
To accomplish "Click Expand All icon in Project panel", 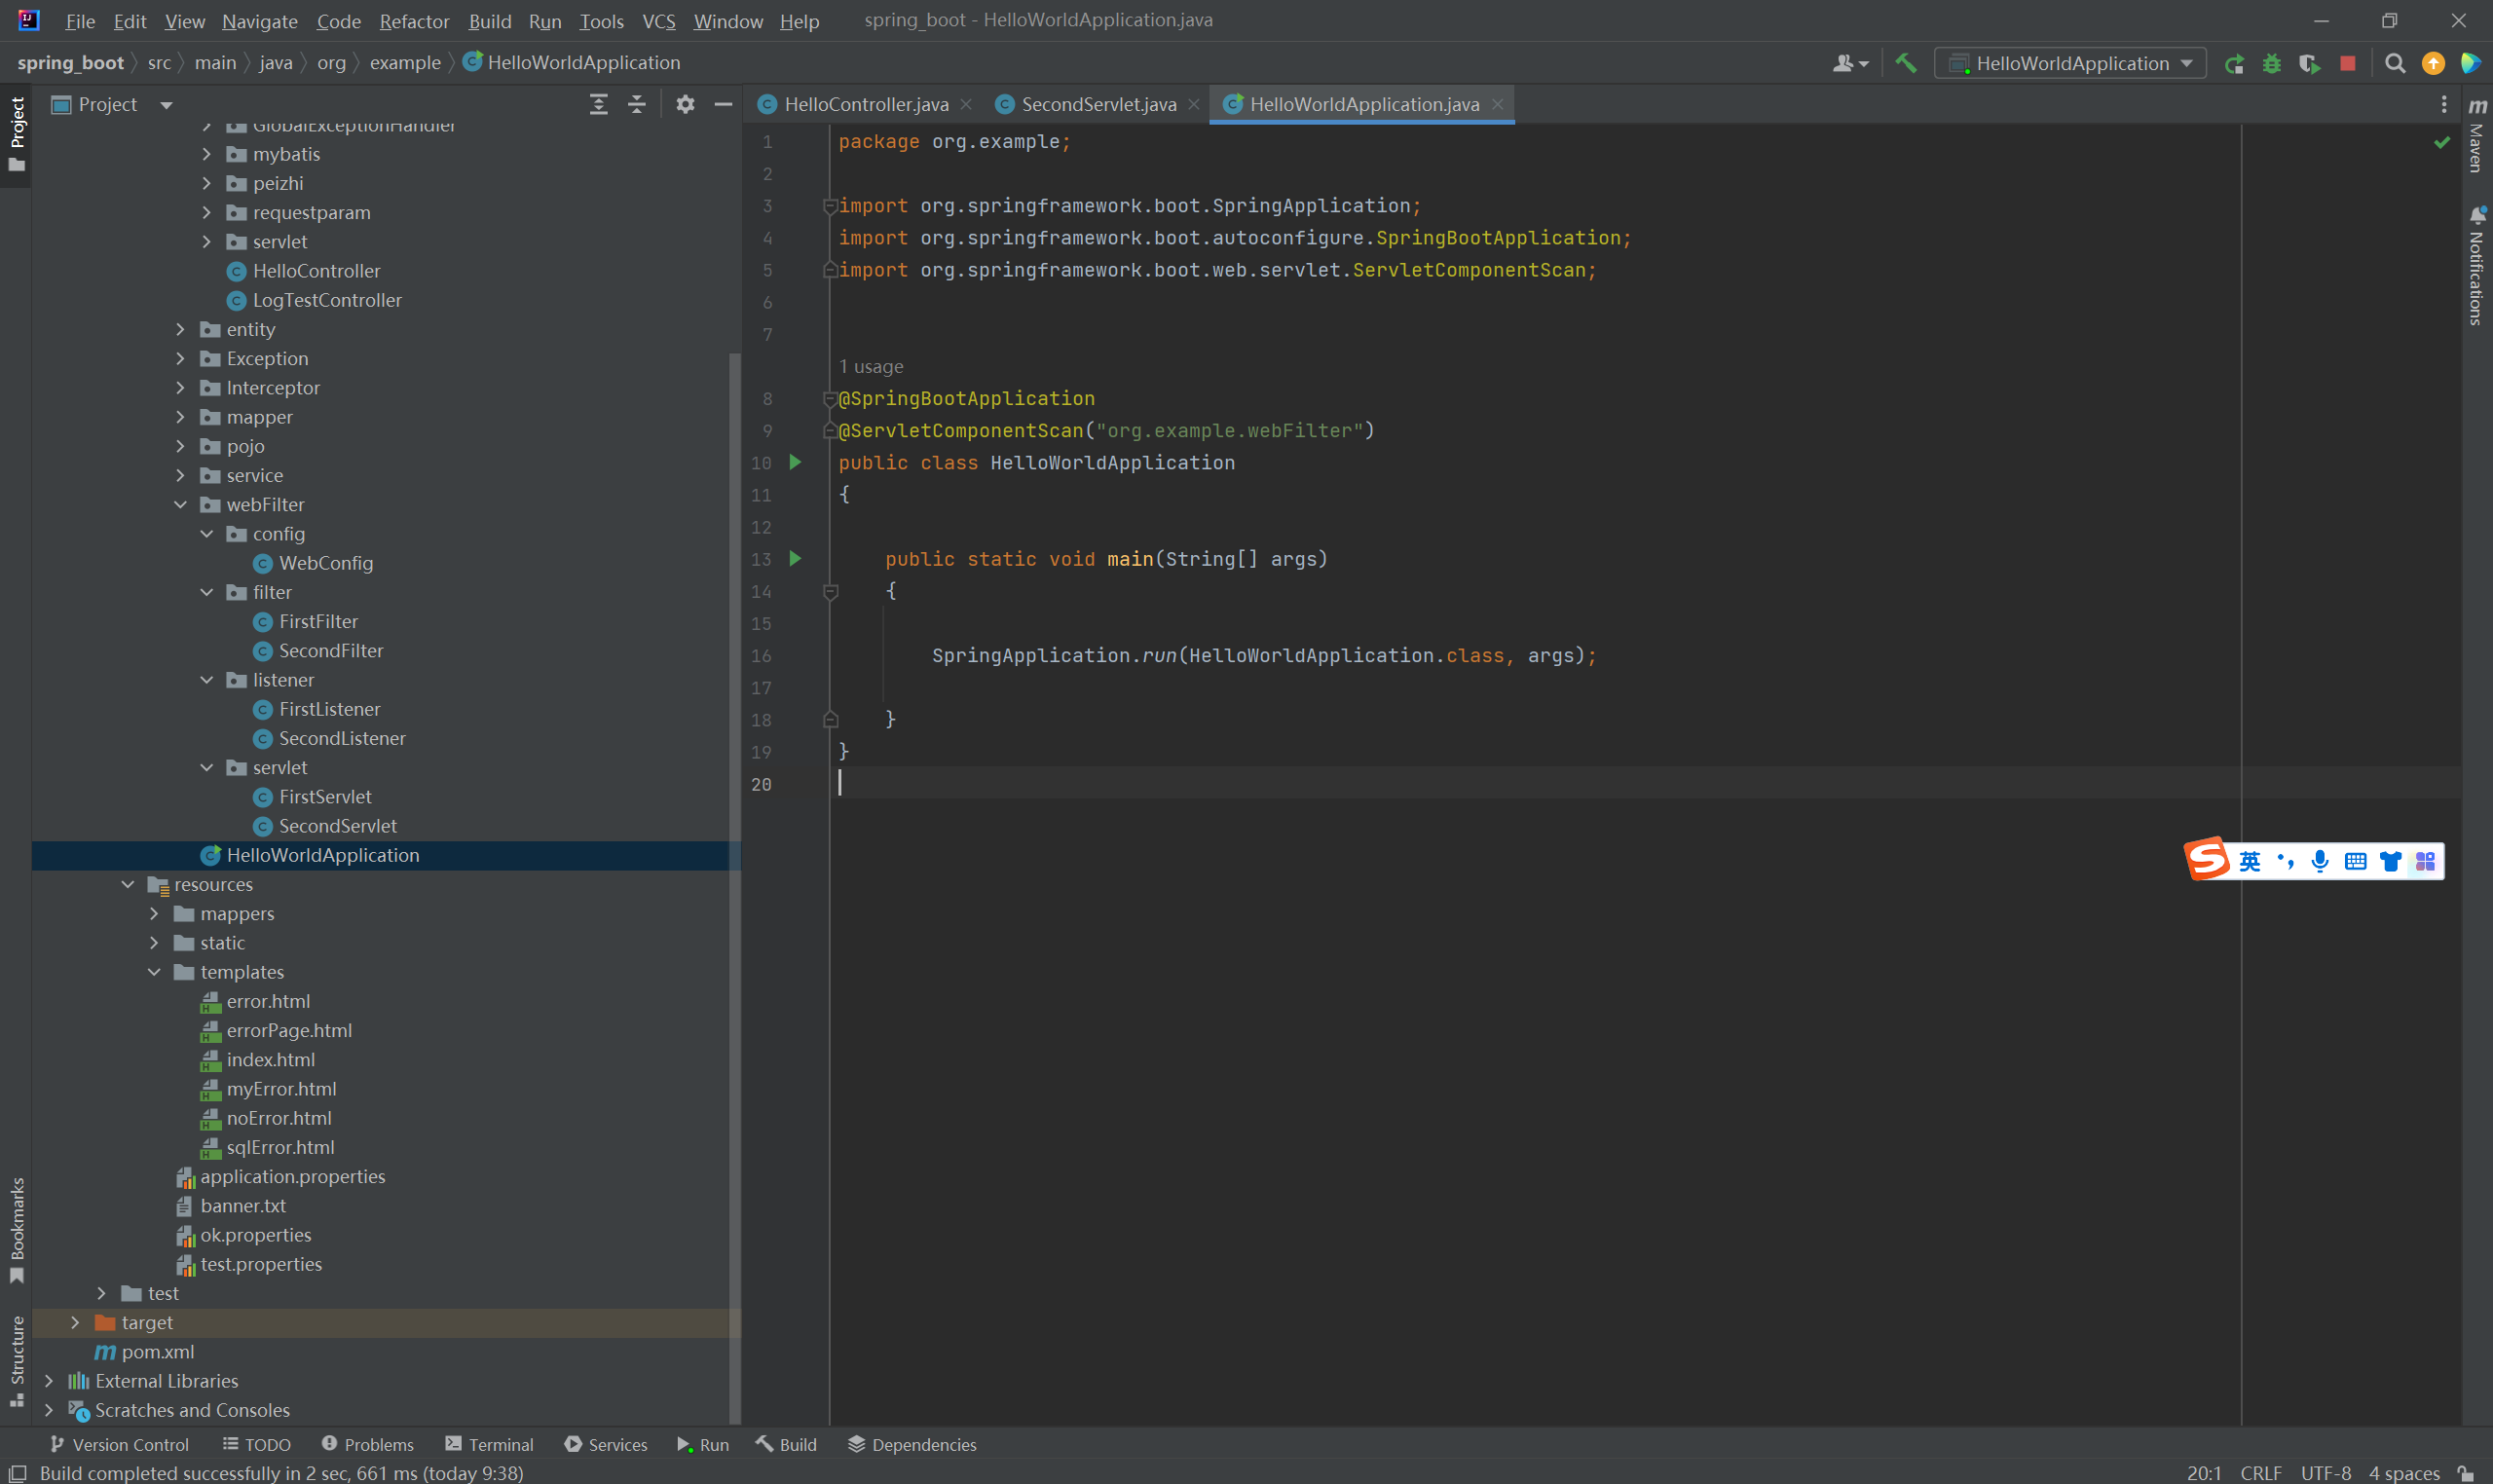I will [598, 104].
